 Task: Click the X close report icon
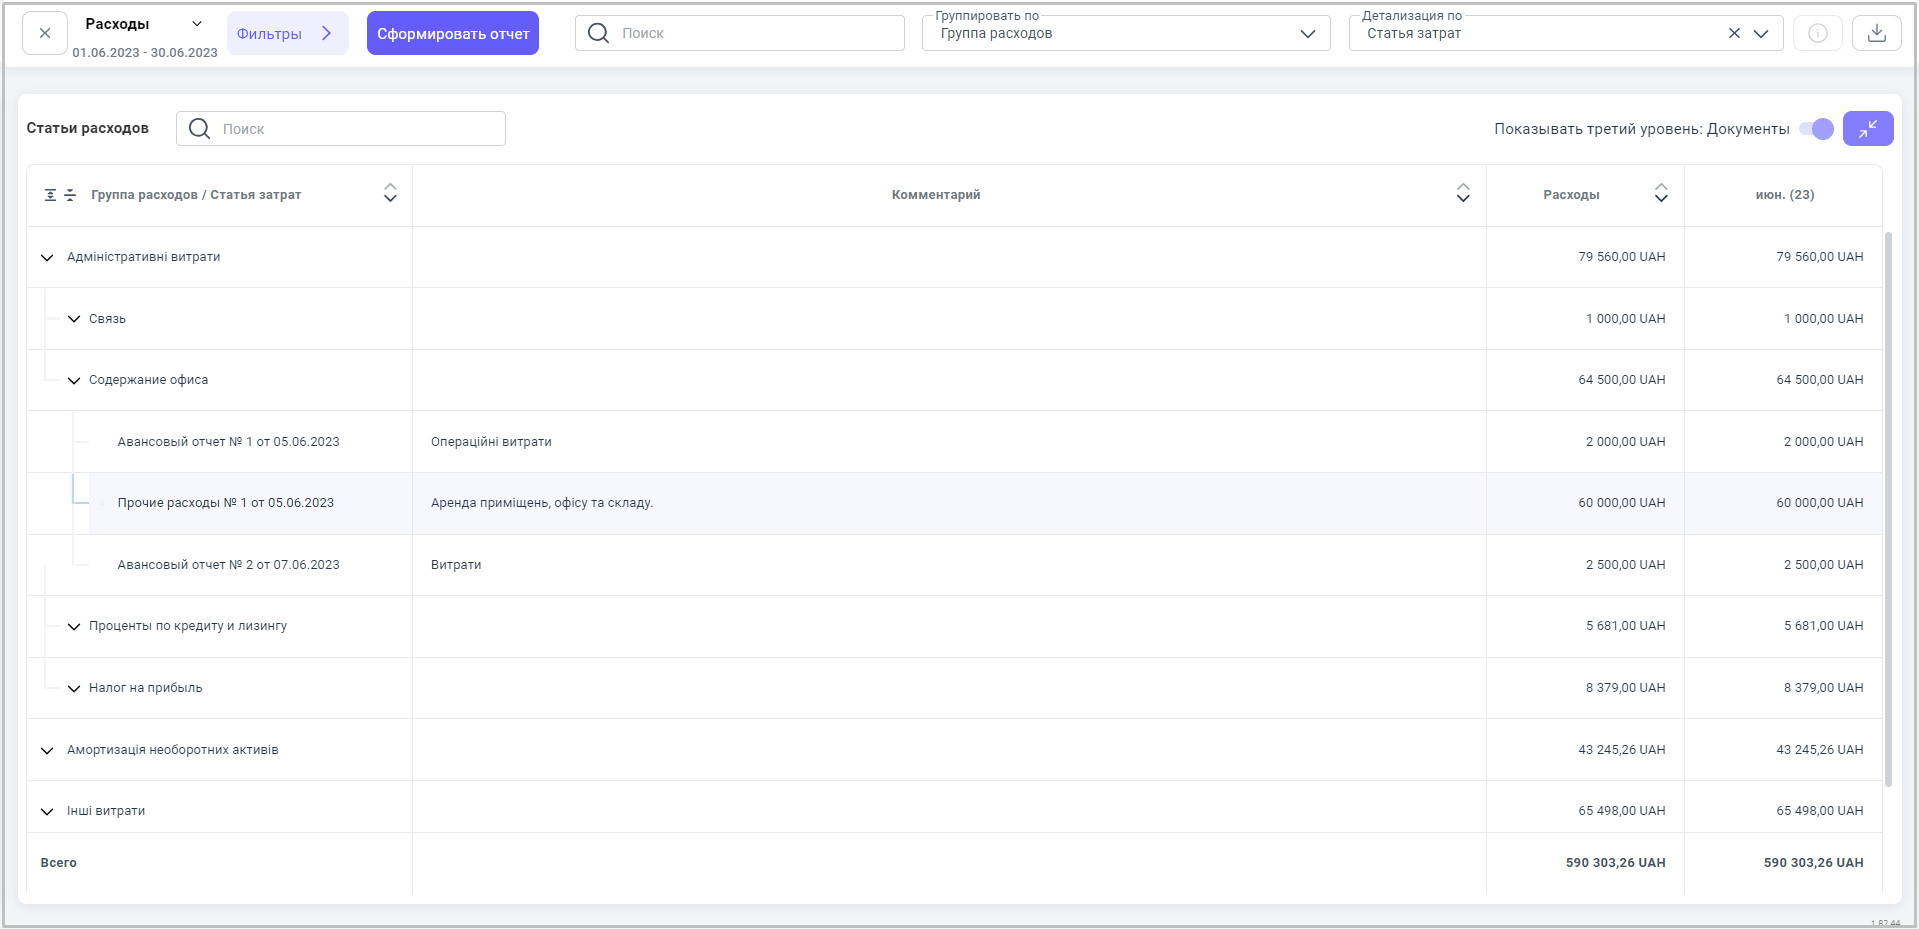click(x=45, y=33)
